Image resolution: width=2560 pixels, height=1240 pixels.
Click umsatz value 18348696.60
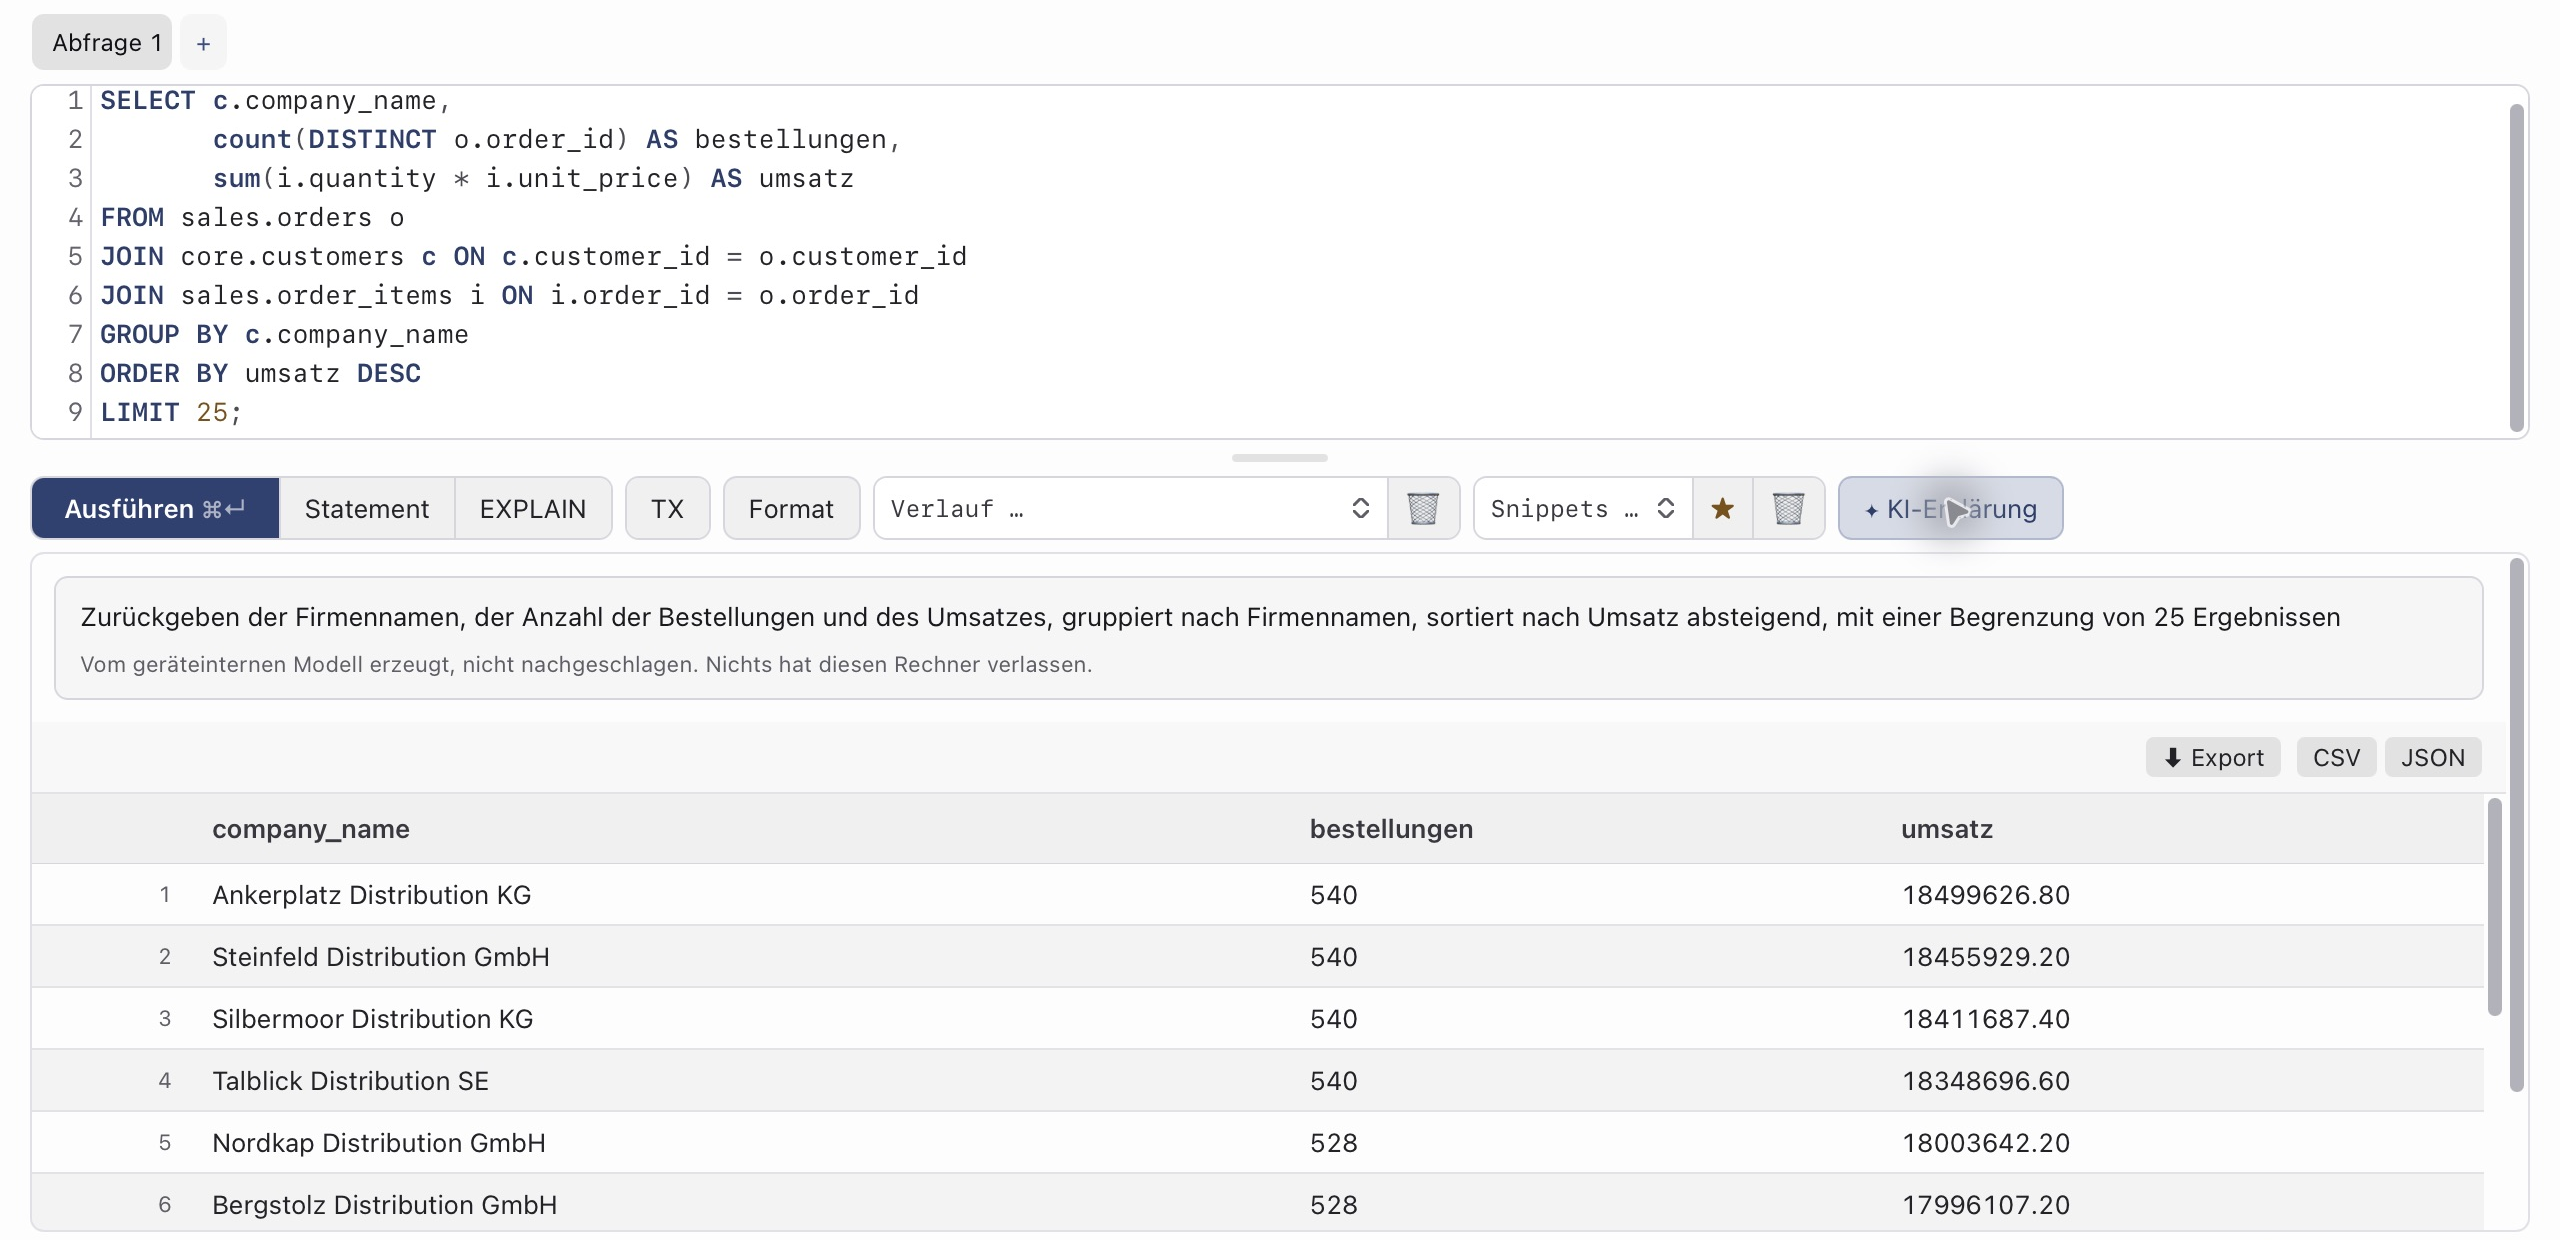pyautogui.click(x=1985, y=1080)
